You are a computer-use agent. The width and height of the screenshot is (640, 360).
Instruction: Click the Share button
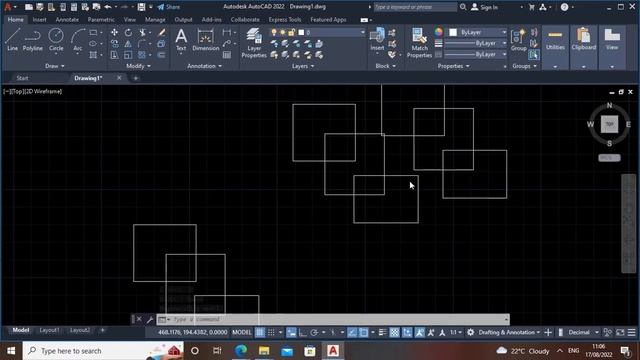(169, 7)
